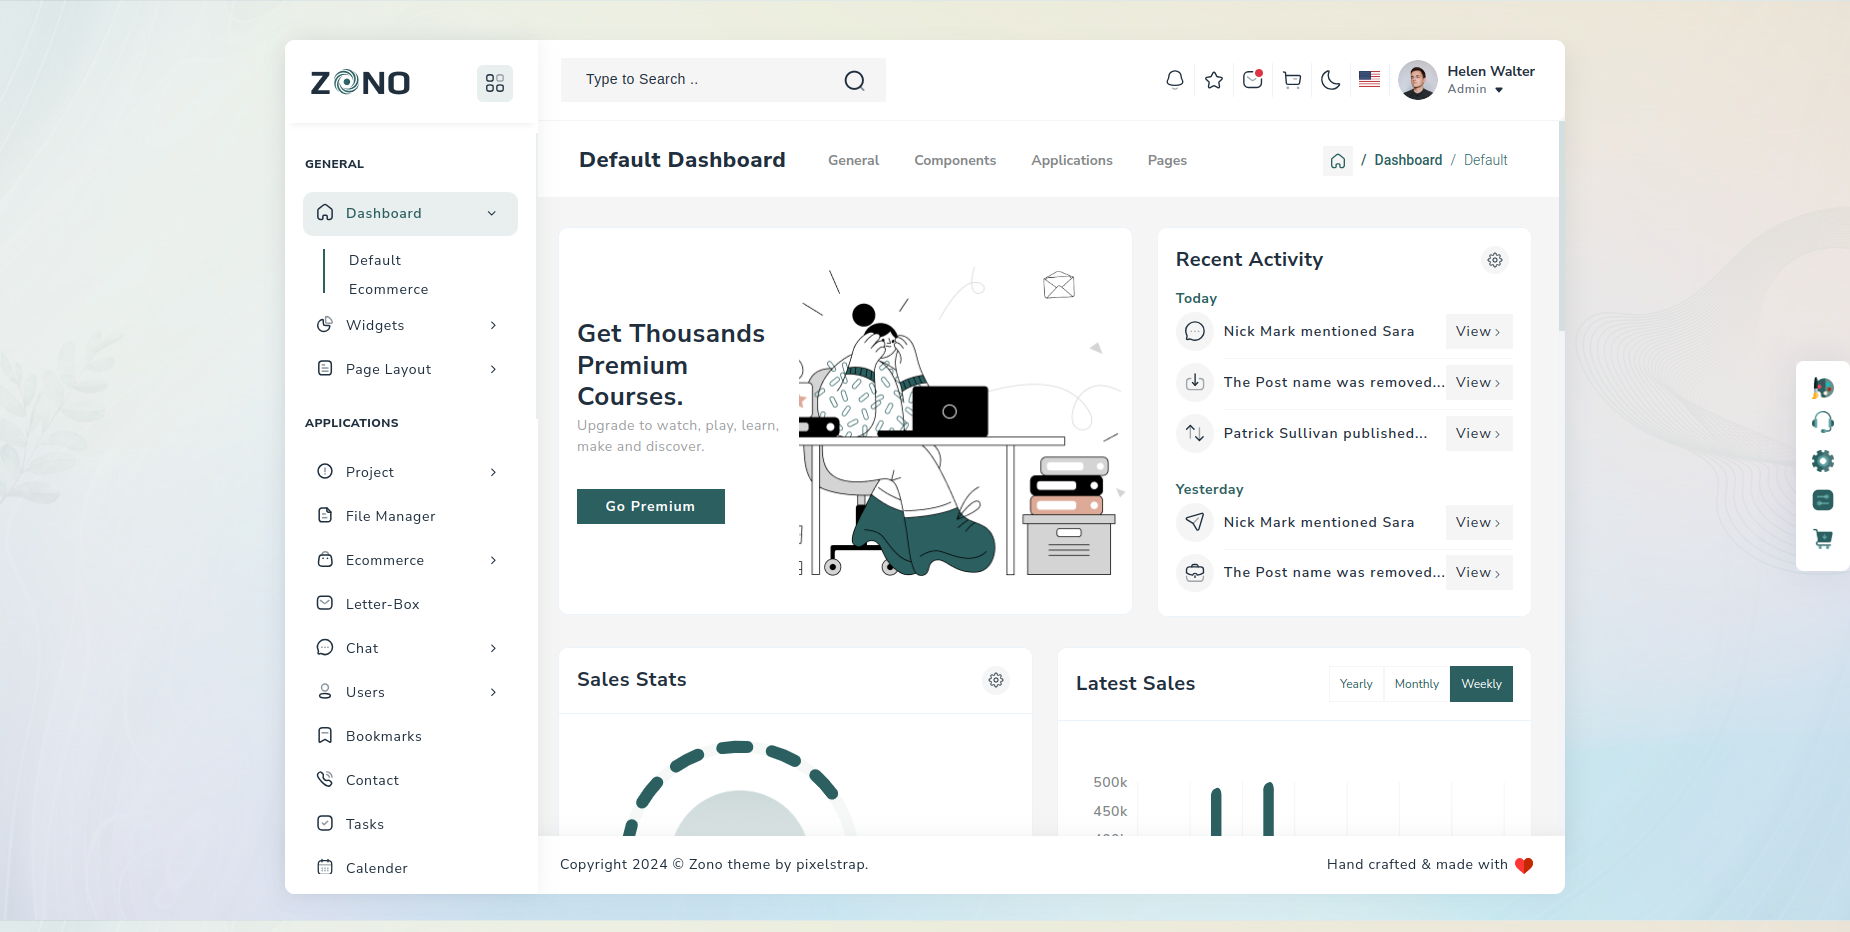This screenshot has height=932, width=1850.
Task: View the Patrick Sullivan published activity
Action: tap(1478, 434)
